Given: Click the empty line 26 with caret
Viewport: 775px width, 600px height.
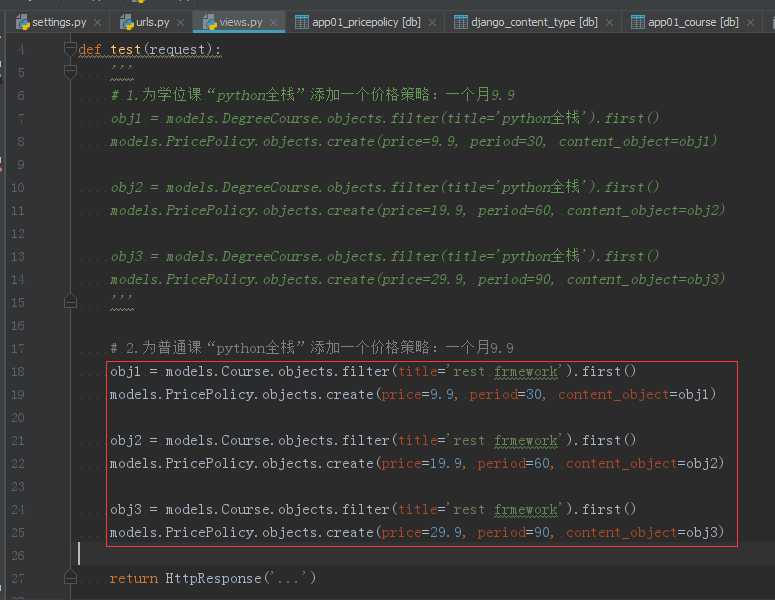Looking at the screenshot, I should coord(425,554).
